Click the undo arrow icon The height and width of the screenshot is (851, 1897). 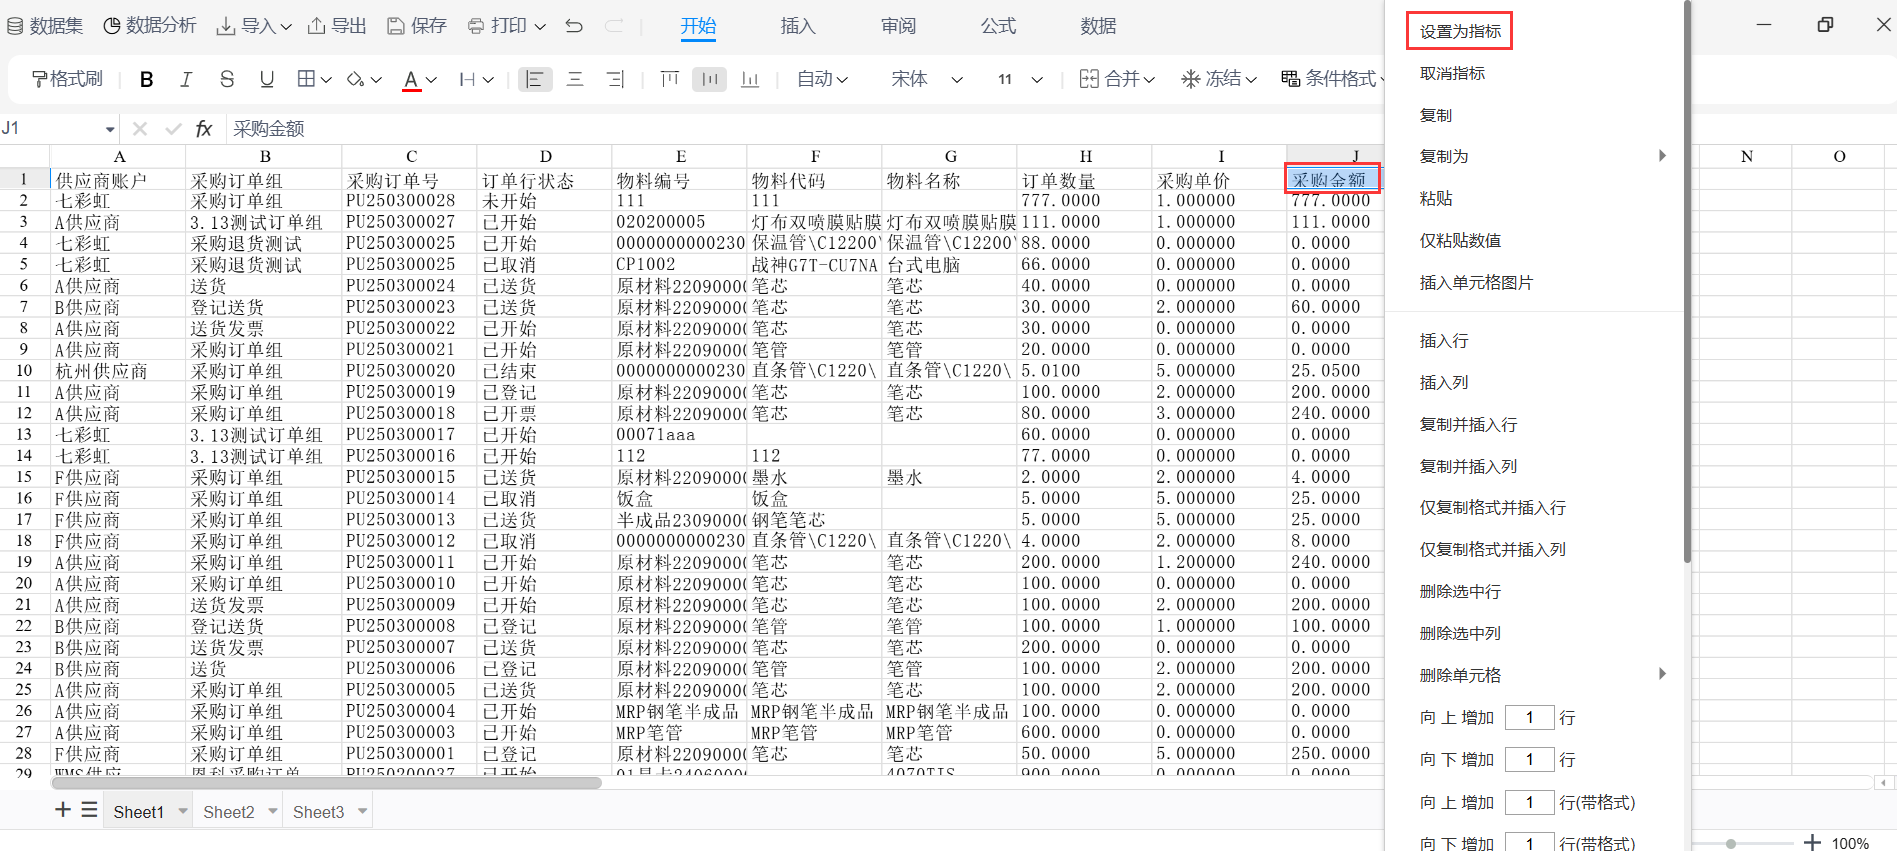click(574, 26)
